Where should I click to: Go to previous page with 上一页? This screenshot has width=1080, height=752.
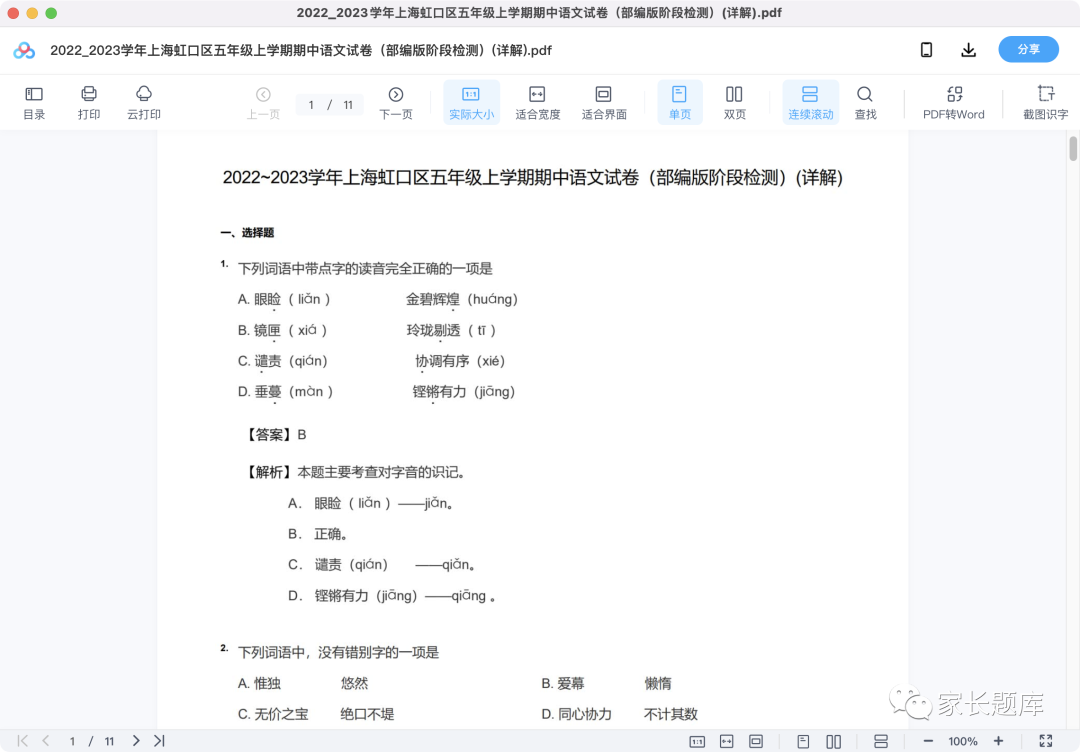(263, 103)
